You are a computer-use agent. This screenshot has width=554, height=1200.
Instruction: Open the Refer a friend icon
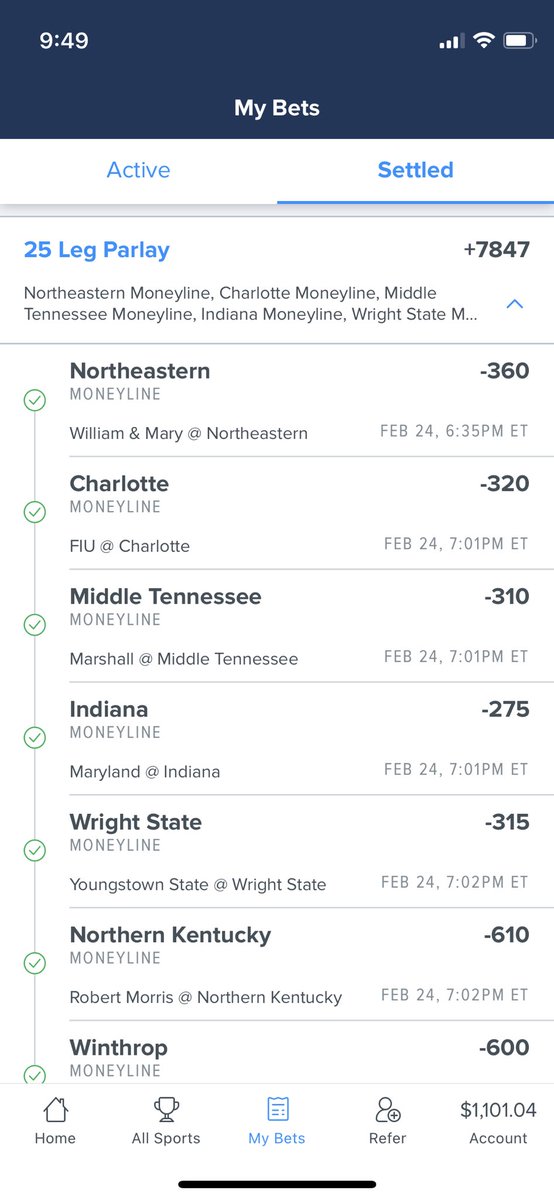(x=387, y=1110)
